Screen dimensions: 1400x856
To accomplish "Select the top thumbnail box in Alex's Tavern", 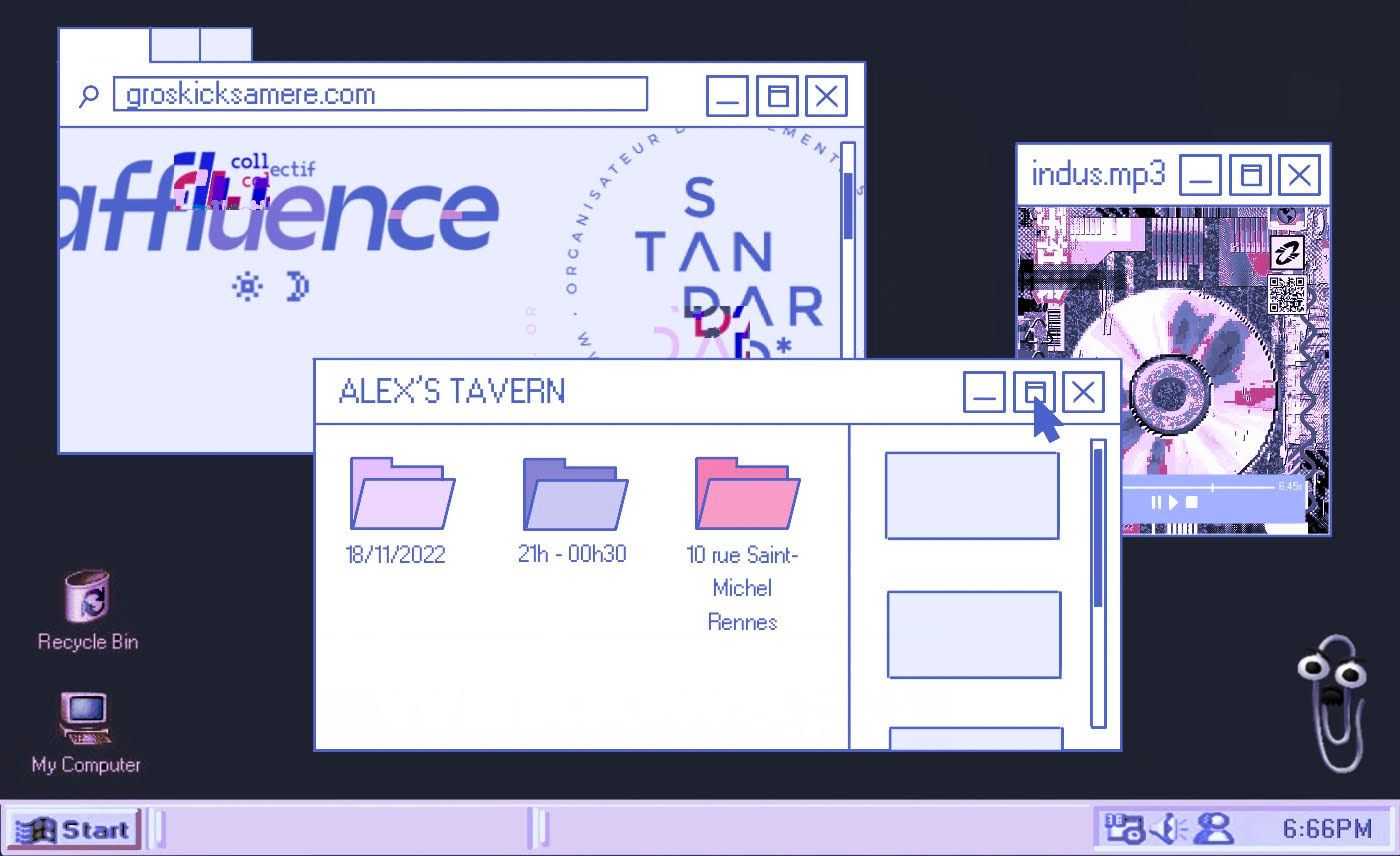I will 972,496.
